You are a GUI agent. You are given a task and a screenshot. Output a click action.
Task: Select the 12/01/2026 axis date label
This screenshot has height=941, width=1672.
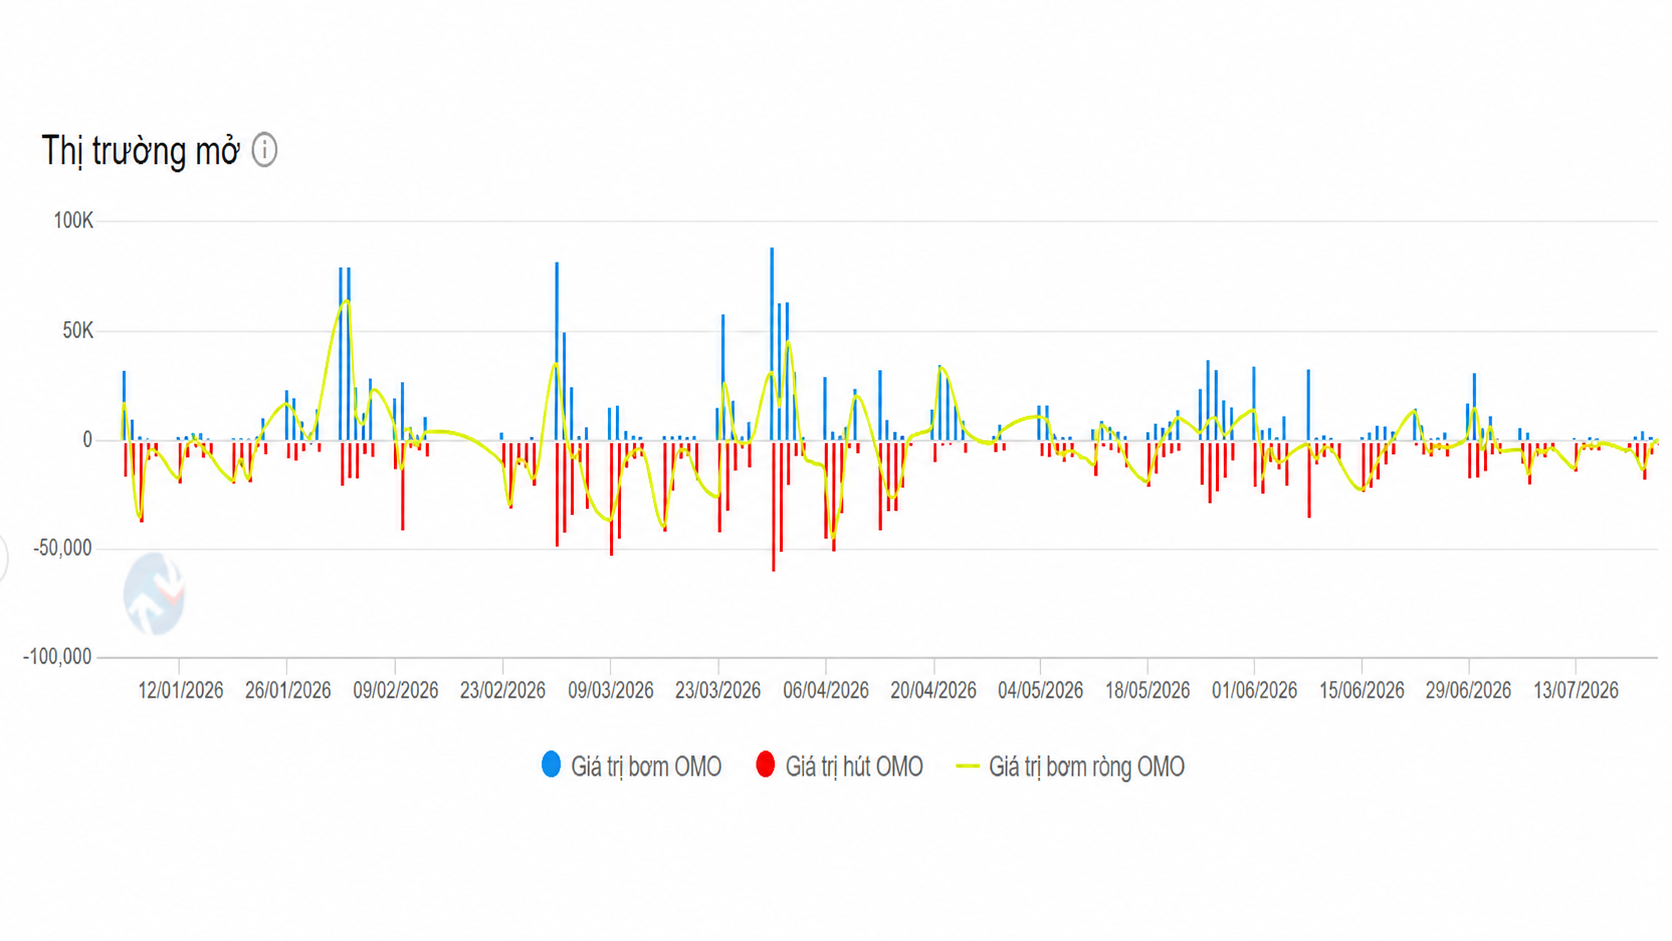[x=180, y=690]
